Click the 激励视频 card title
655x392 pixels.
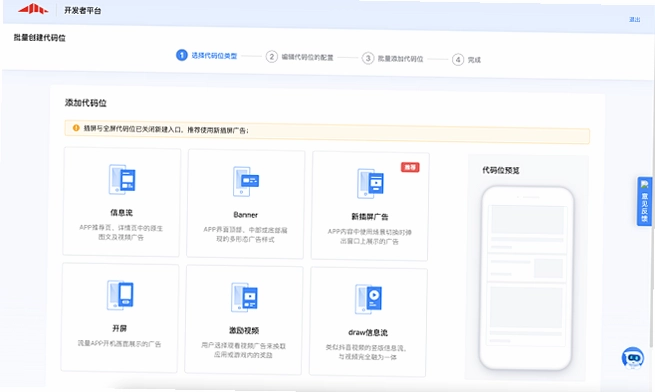pyautogui.click(x=244, y=331)
